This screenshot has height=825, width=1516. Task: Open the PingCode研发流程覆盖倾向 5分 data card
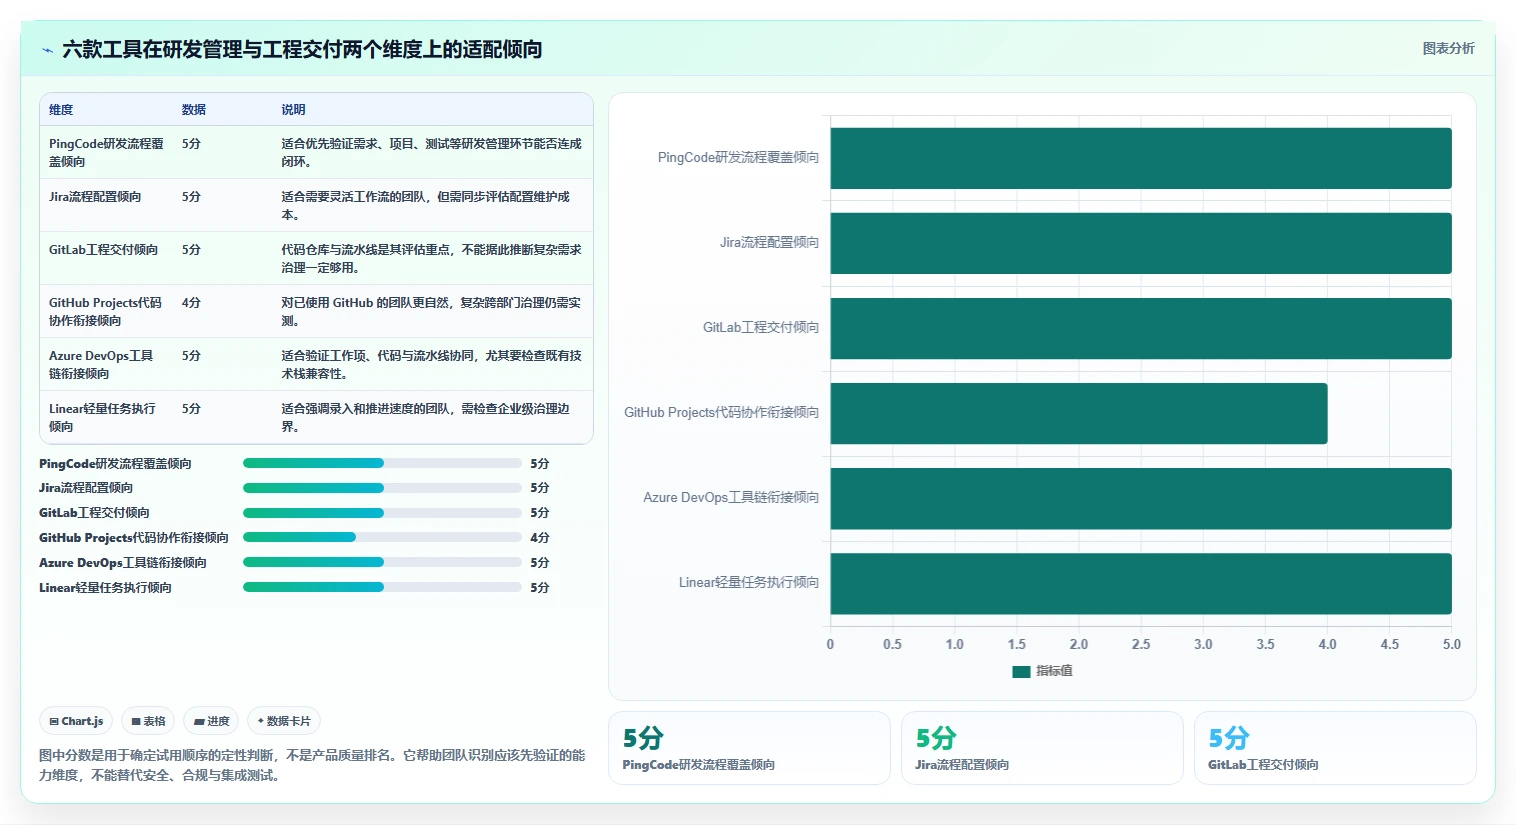coord(749,748)
